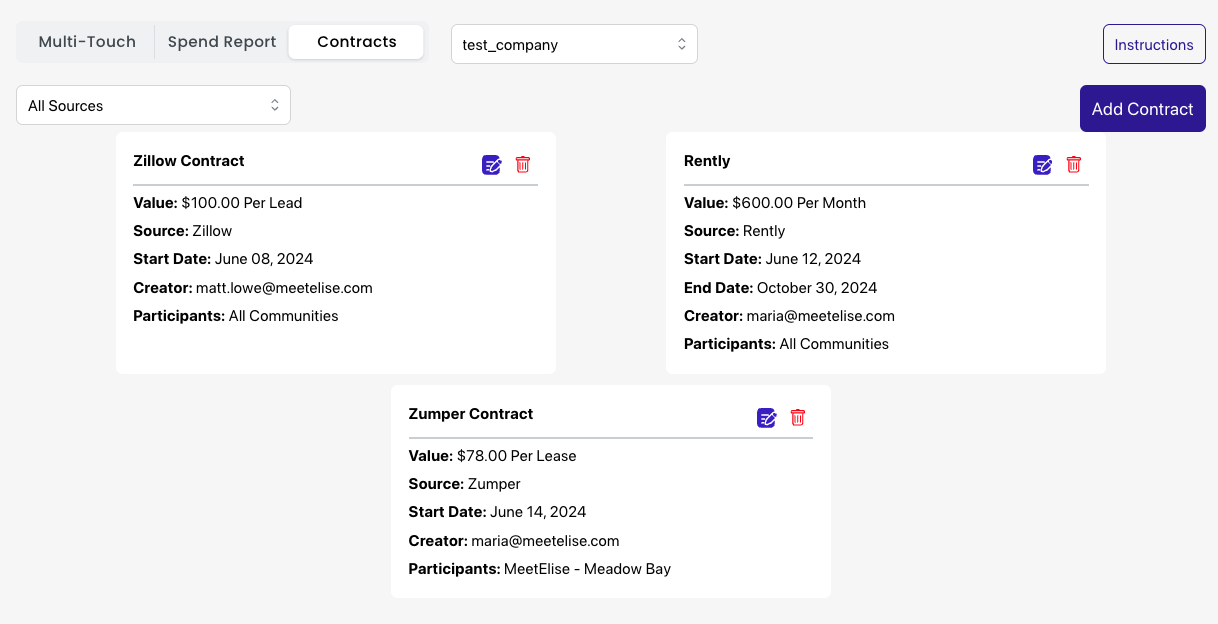
Task: Open the test_company dropdown
Action: click(574, 44)
